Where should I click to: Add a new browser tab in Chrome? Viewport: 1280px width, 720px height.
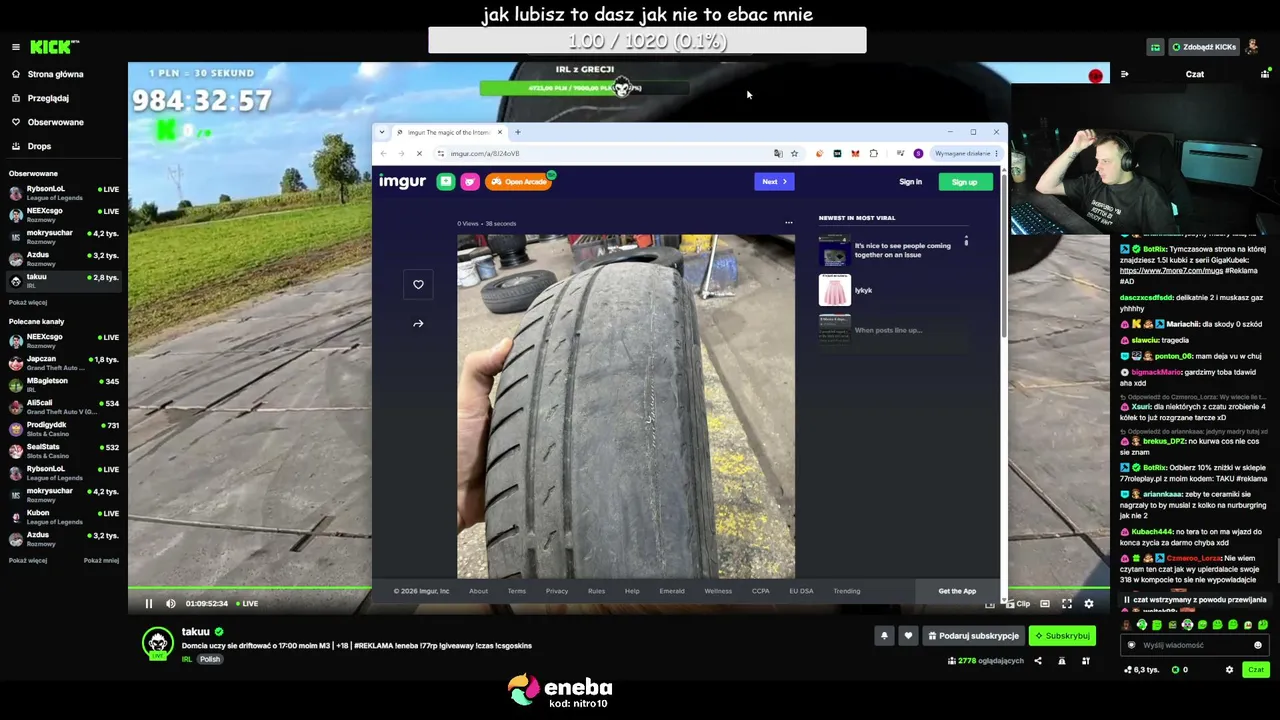[517, 132]
